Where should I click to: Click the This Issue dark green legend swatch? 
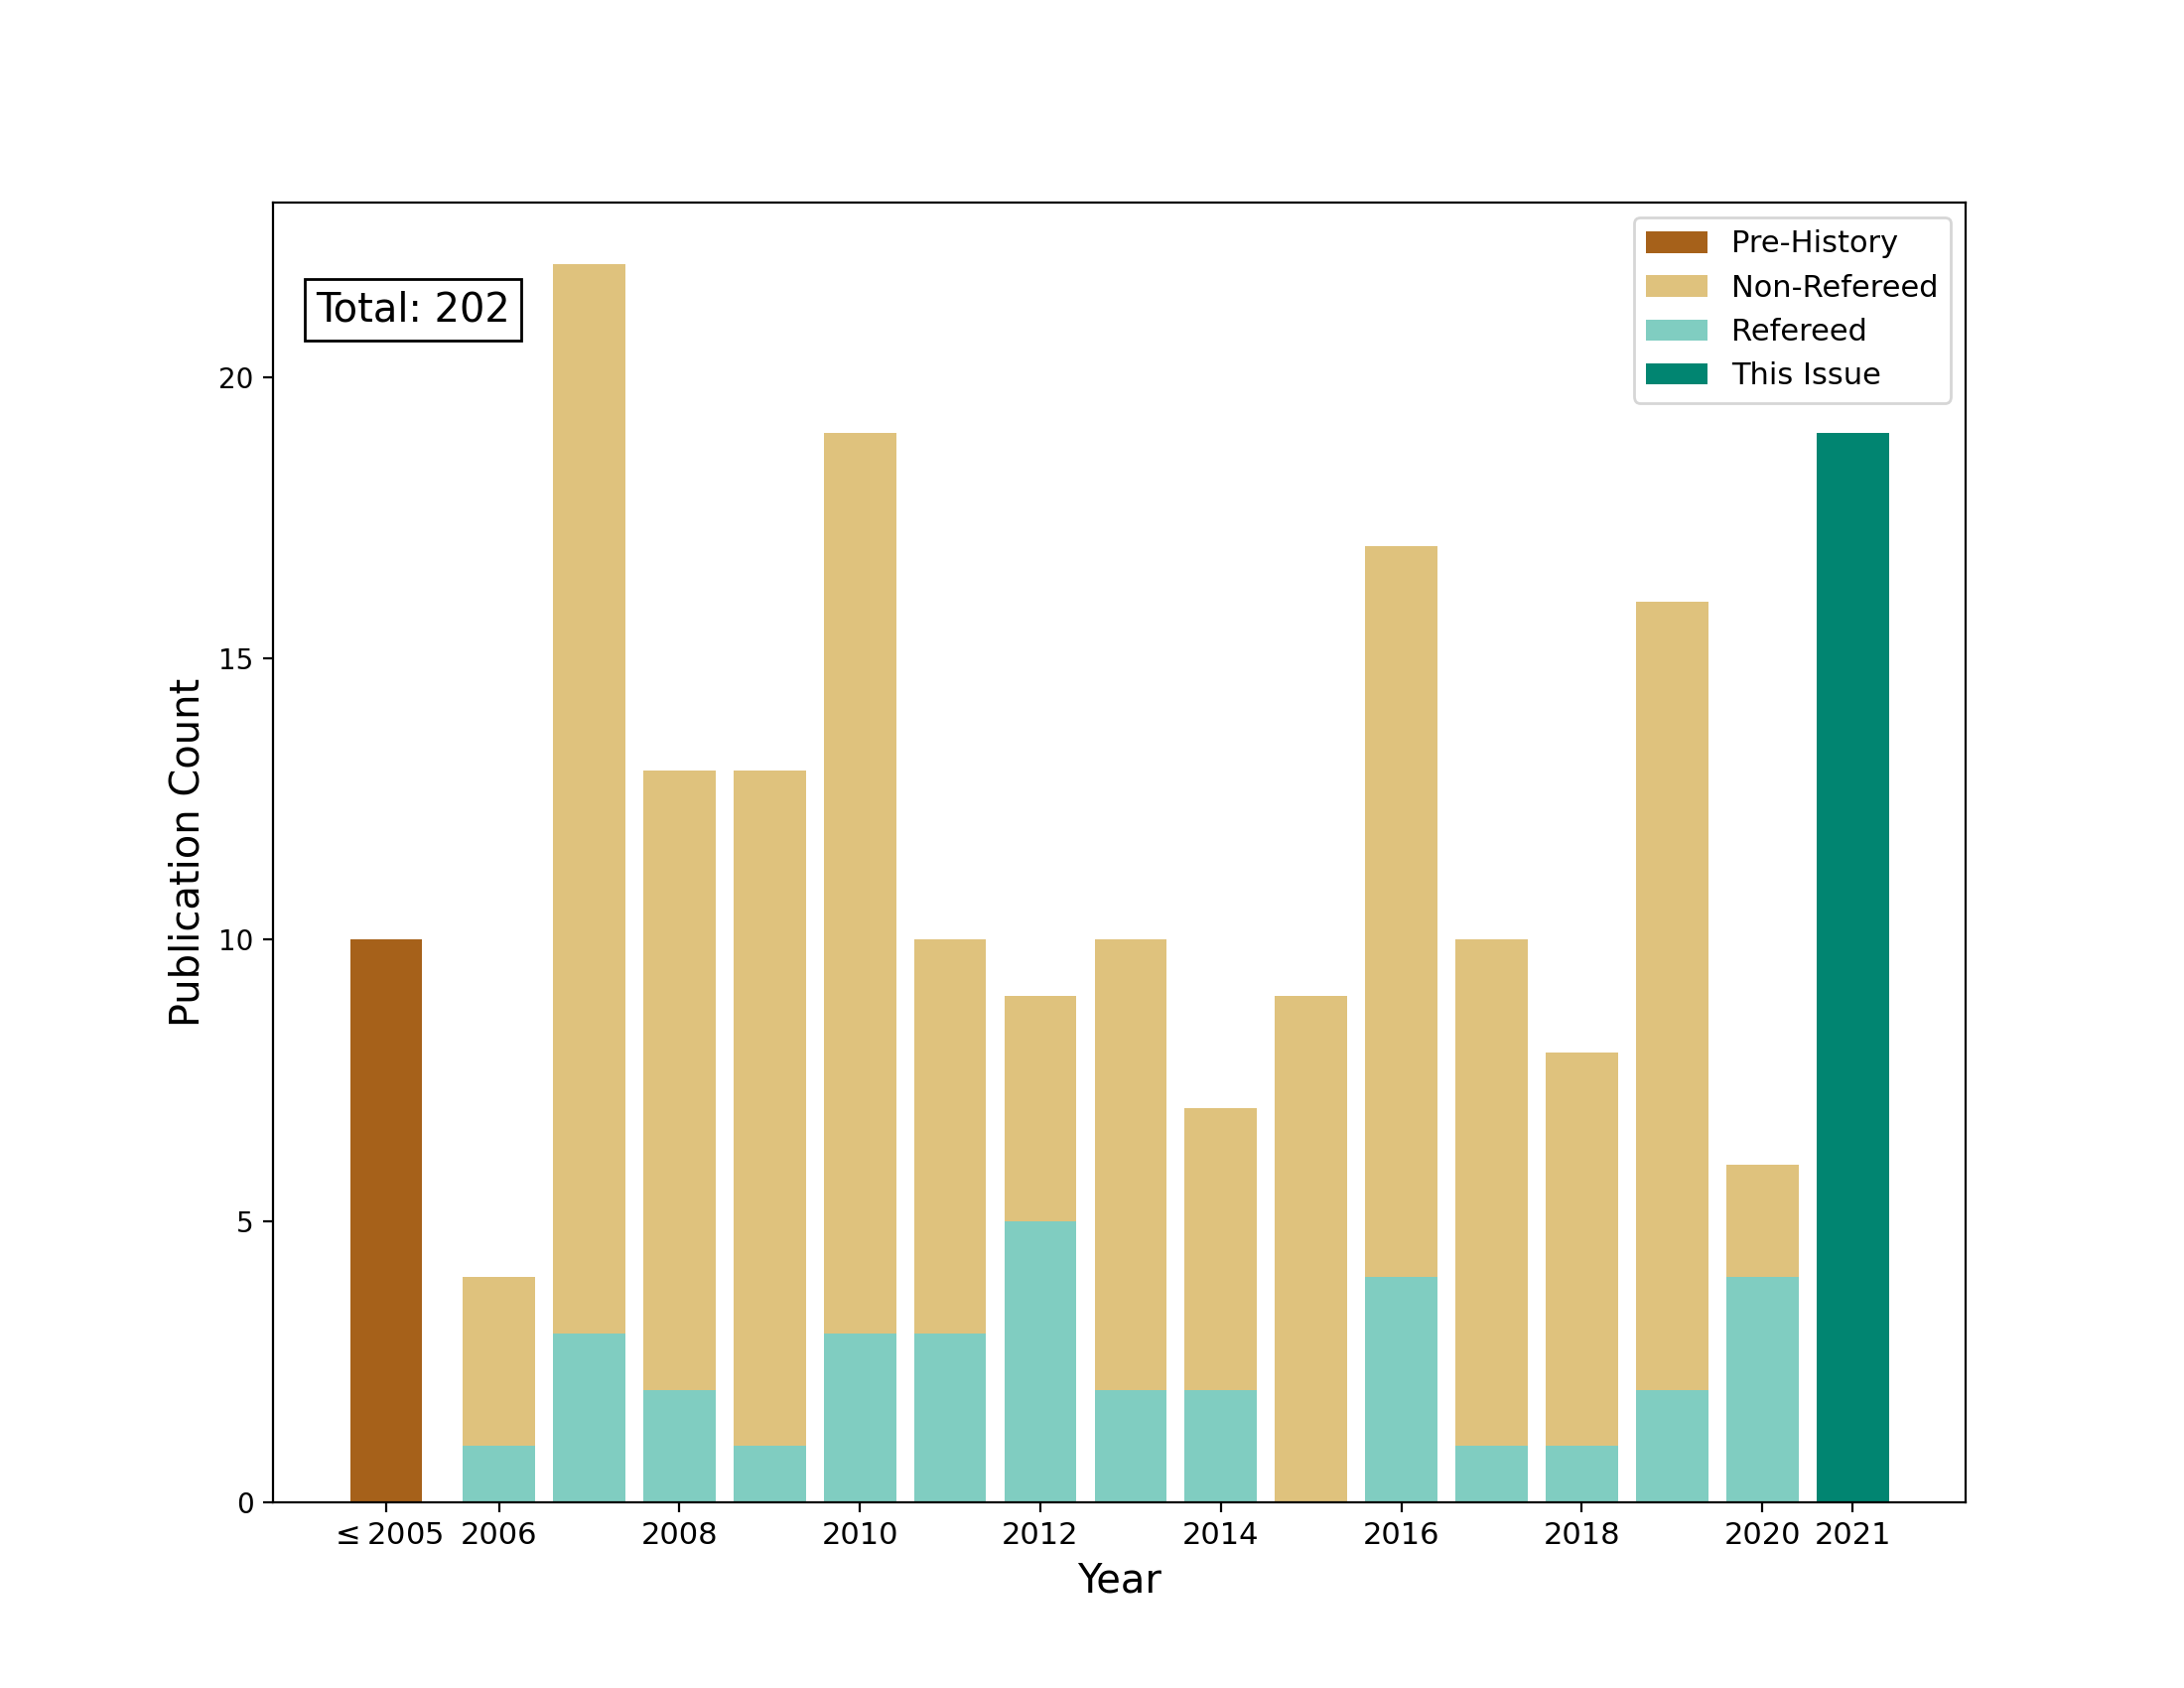pyautogui.click(x=1677, y=374)
